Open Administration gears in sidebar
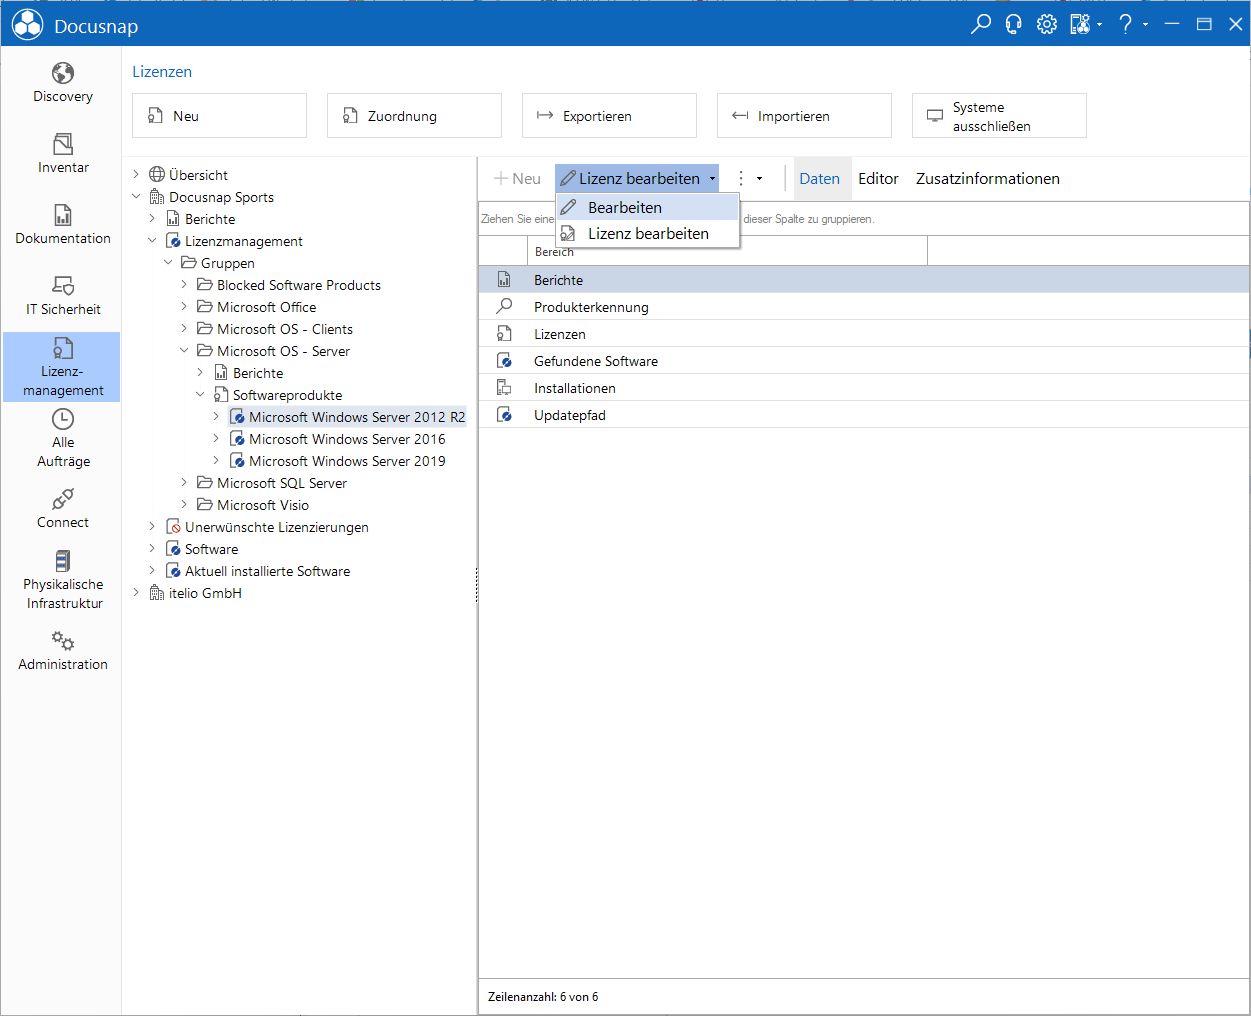1251x1016 pixels. (x=62, y=650)
